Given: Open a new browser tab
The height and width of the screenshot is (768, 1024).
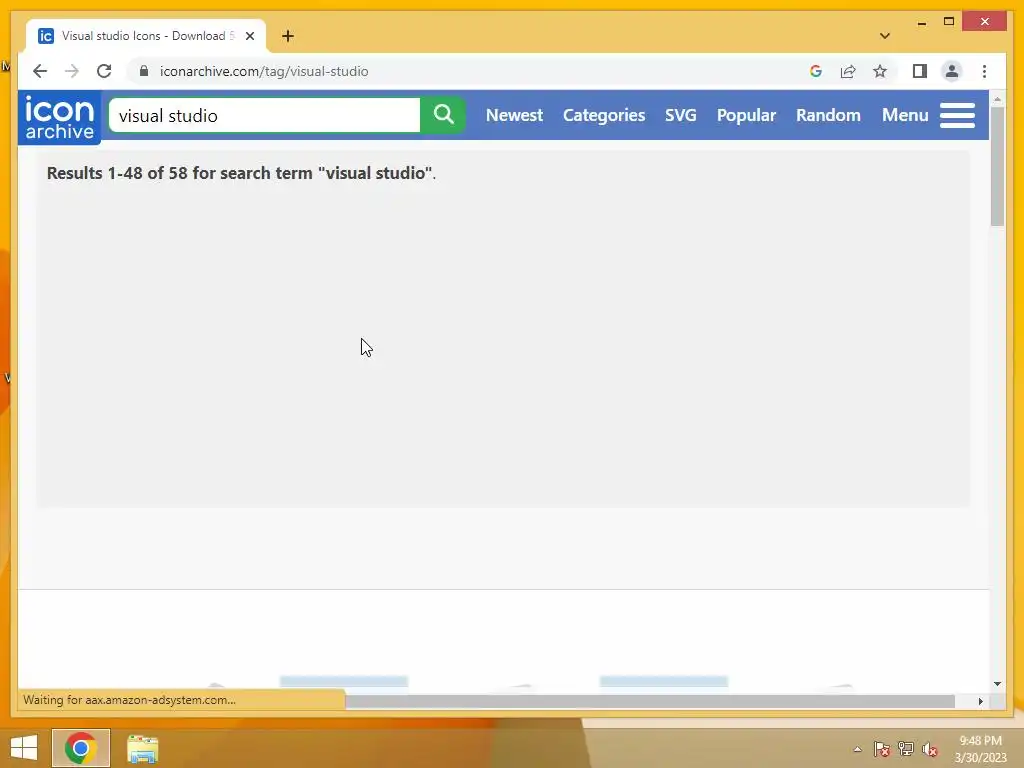Looking at the screenshot, I should (288, 36).
